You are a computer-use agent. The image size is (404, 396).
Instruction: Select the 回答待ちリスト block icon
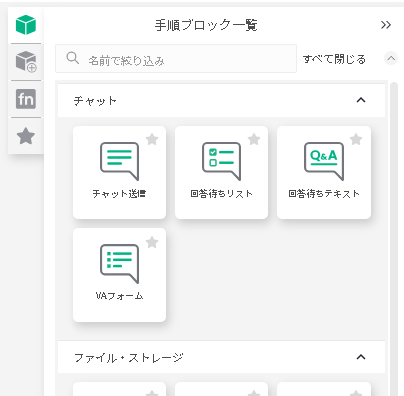coord(221,162)
